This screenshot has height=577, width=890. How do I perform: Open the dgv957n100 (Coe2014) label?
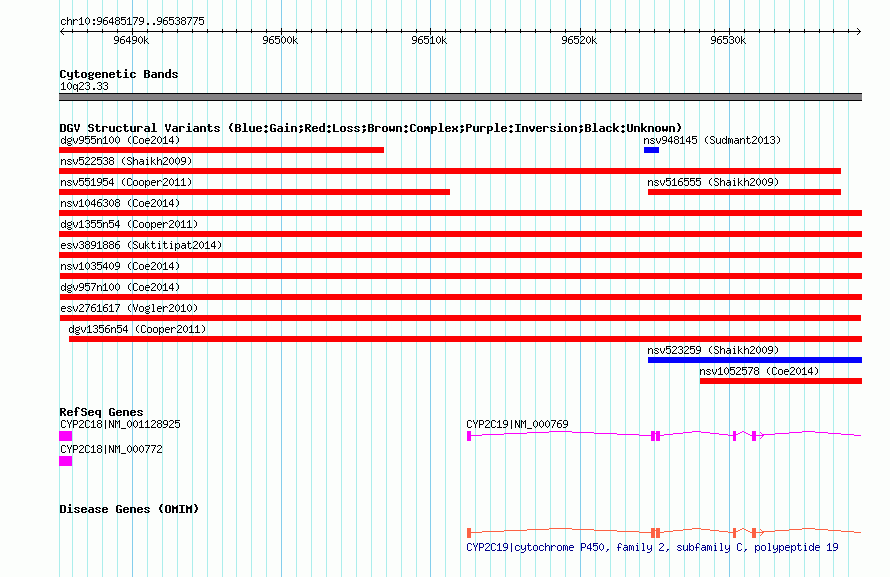(120, 287)
